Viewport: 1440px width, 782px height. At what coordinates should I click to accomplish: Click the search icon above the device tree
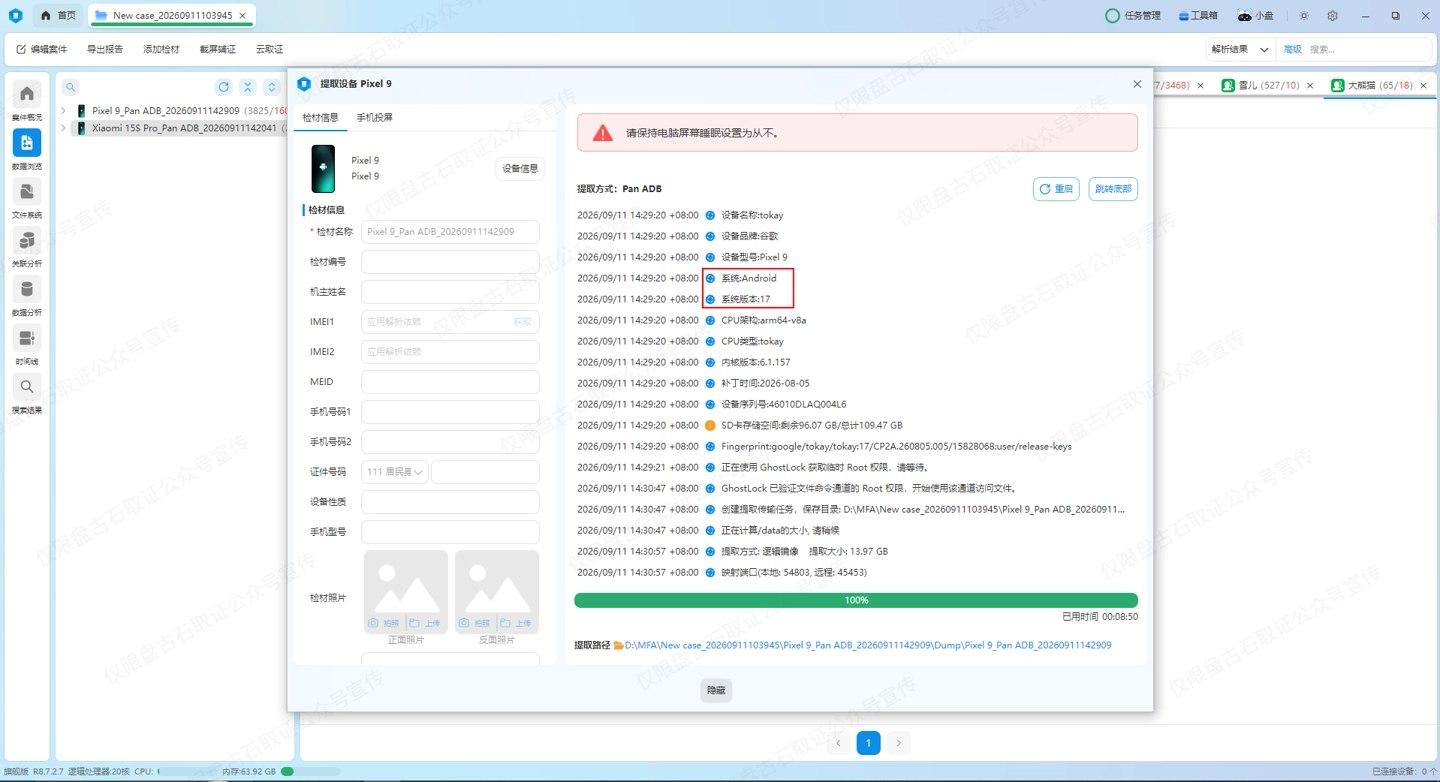[71, 87]
